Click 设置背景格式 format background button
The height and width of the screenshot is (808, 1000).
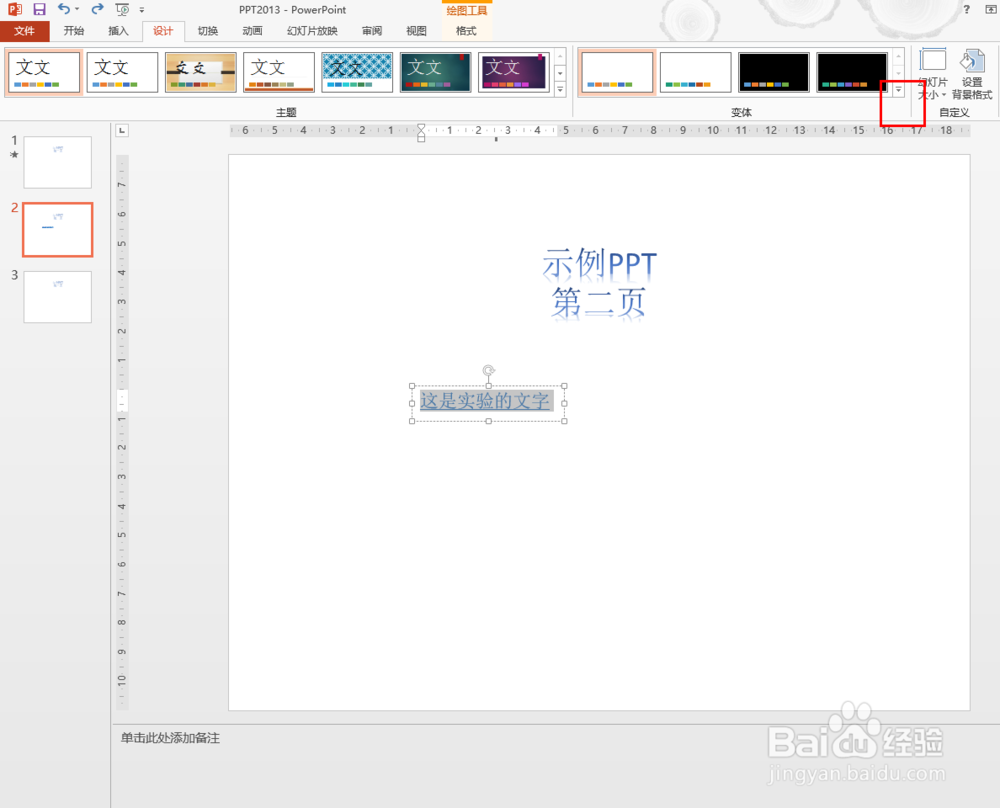click(972, 74)
